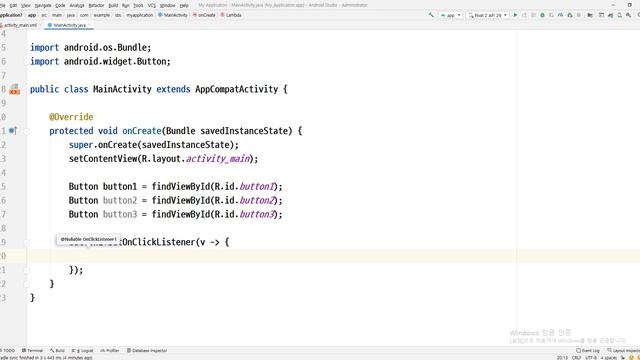Click the Apply Code Changes icon
The image size is (640, 360).
tap(534, 15)
